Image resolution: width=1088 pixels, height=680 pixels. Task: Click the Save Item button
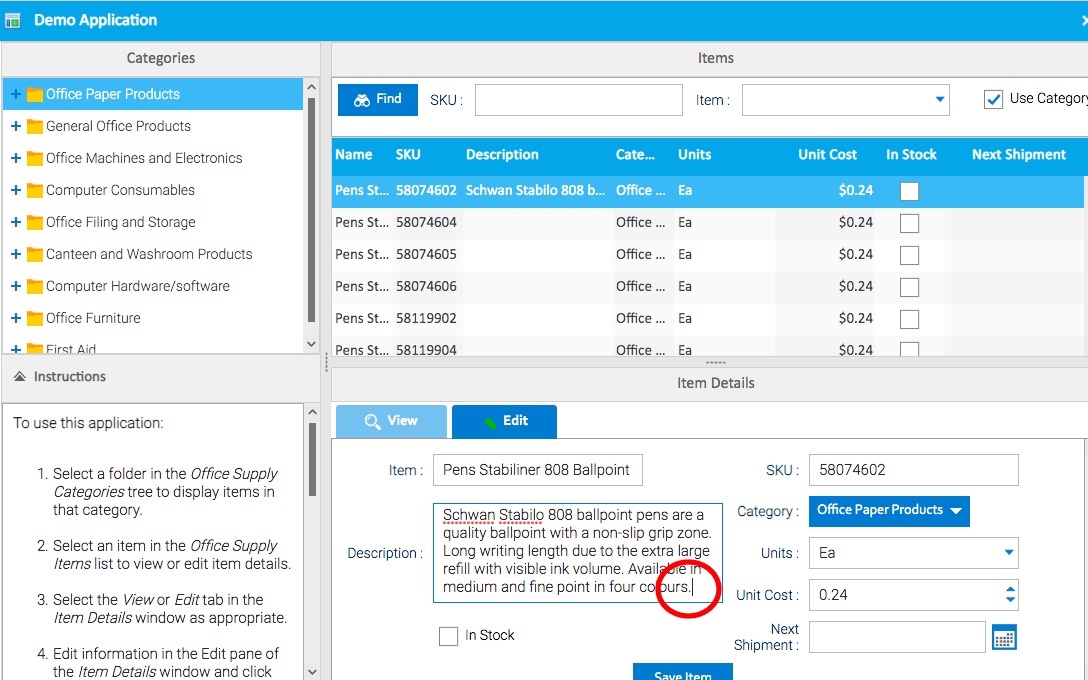click(x=682, y=673)
